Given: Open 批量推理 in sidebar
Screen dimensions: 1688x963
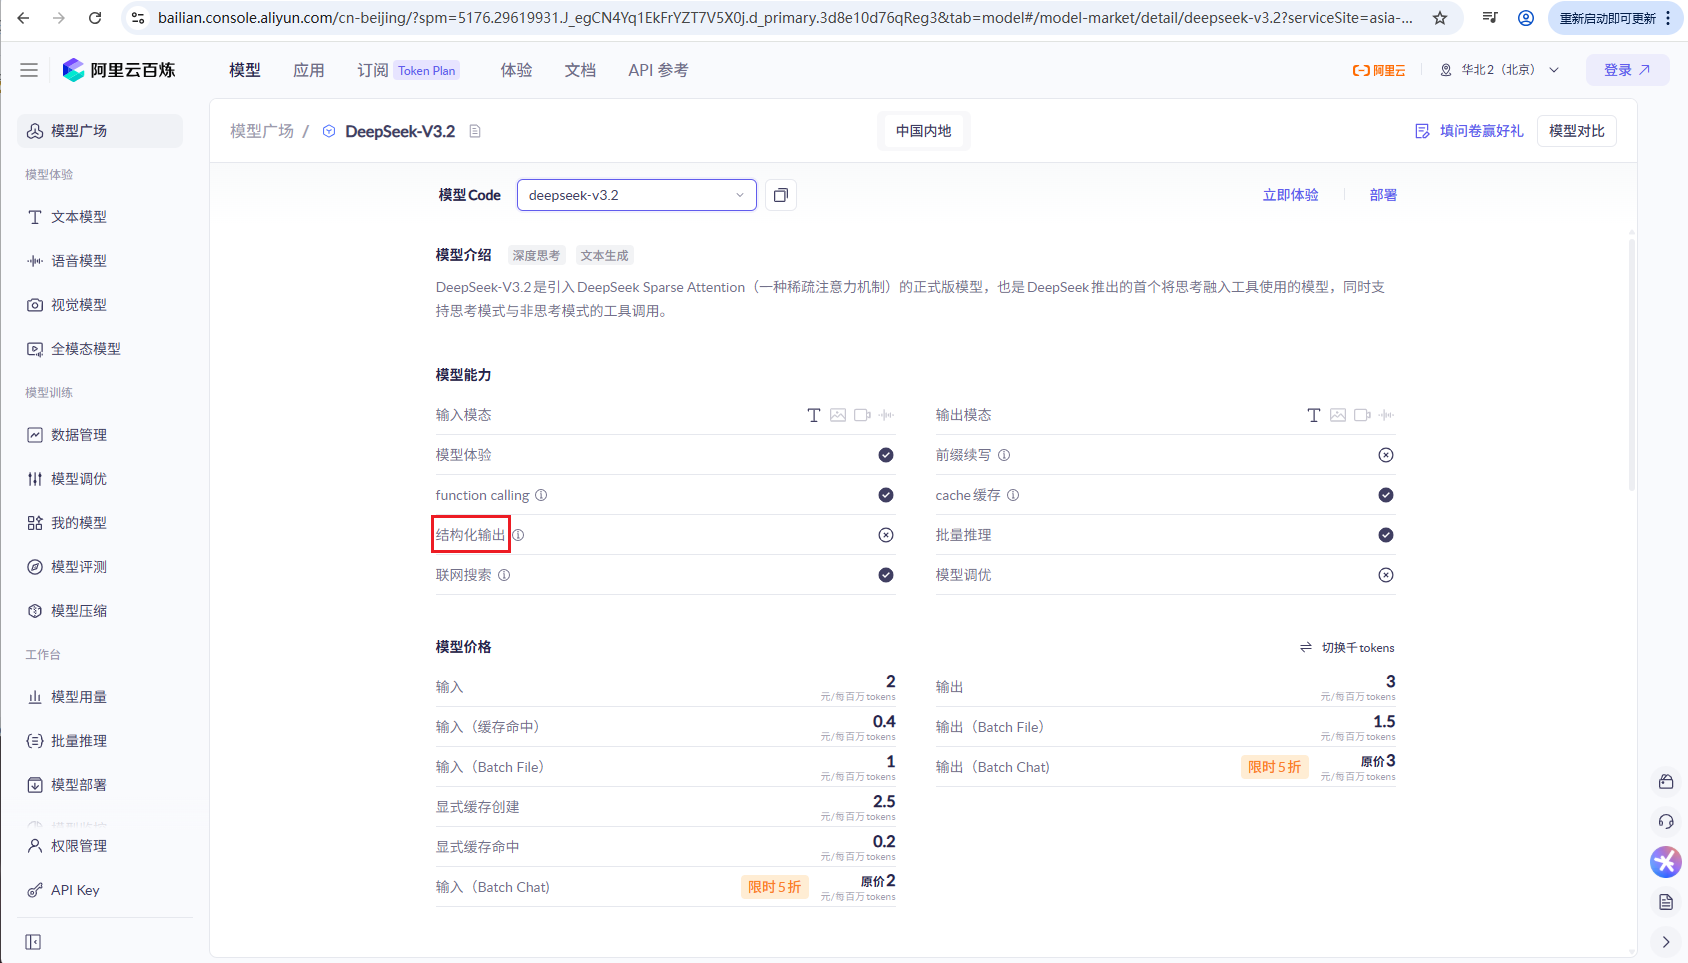Looking at the screenshot, I should click(100, 741).
